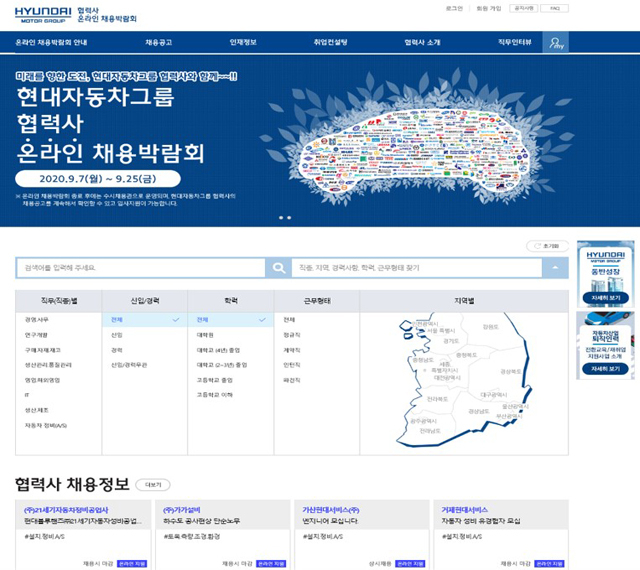Image resolution: width=640 pixels, height=570 pixels.
Task: Select 생산제조 job category
Action: [36, 410]
